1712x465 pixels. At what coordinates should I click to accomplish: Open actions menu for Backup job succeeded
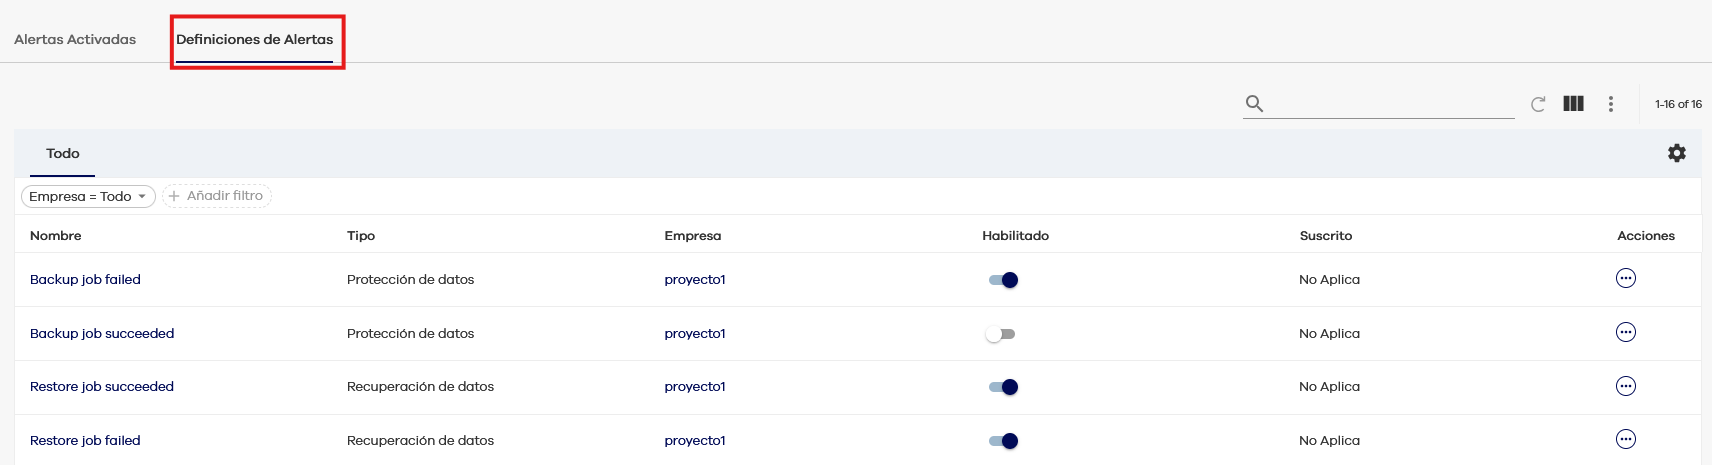pos(1625,332)
